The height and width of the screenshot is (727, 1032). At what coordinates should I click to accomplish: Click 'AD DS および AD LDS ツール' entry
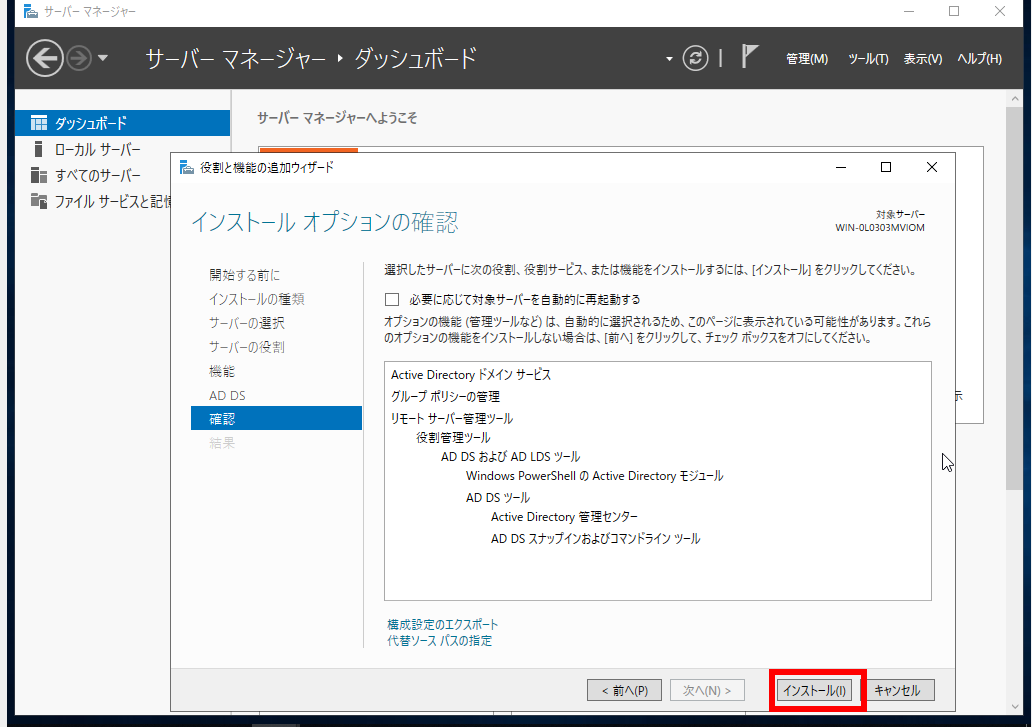pyautogui.click(x=510, y=457)
